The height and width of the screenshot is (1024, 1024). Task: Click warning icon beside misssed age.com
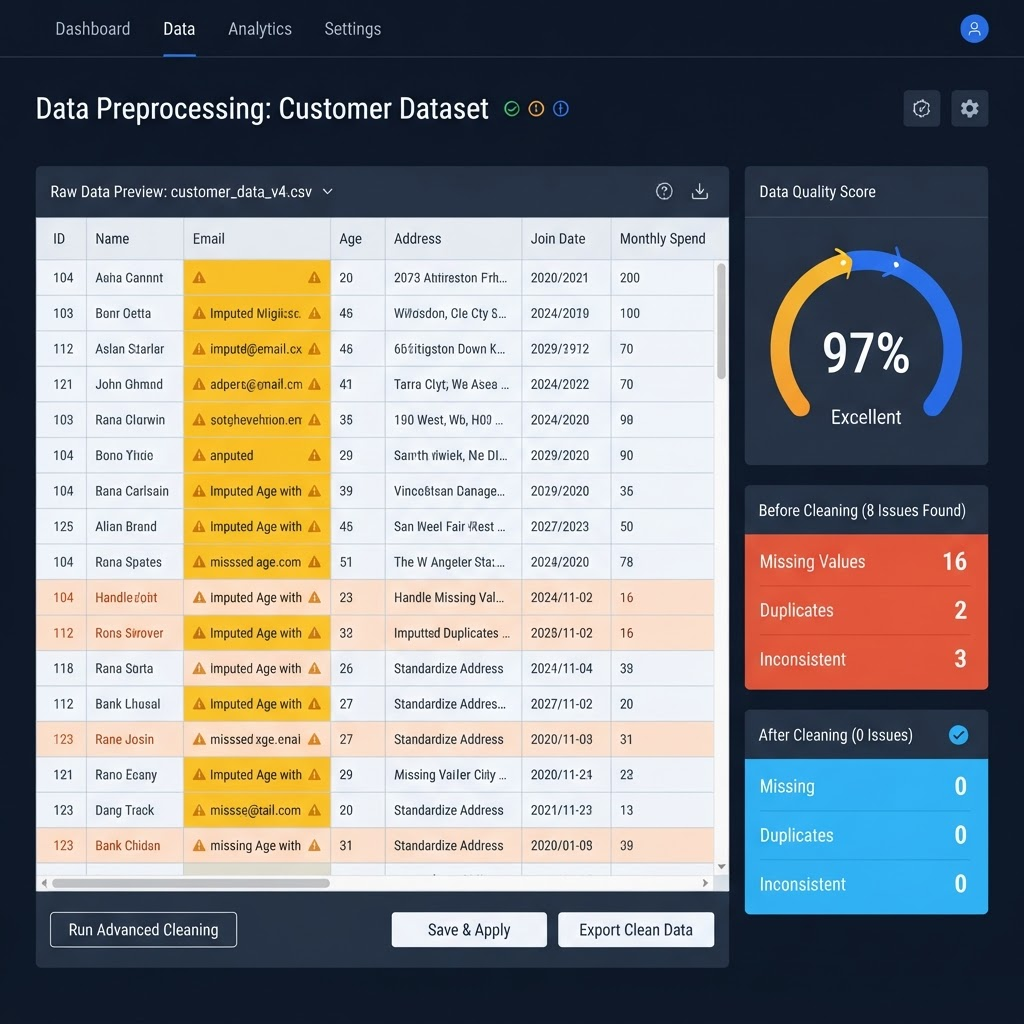point(199,562)
